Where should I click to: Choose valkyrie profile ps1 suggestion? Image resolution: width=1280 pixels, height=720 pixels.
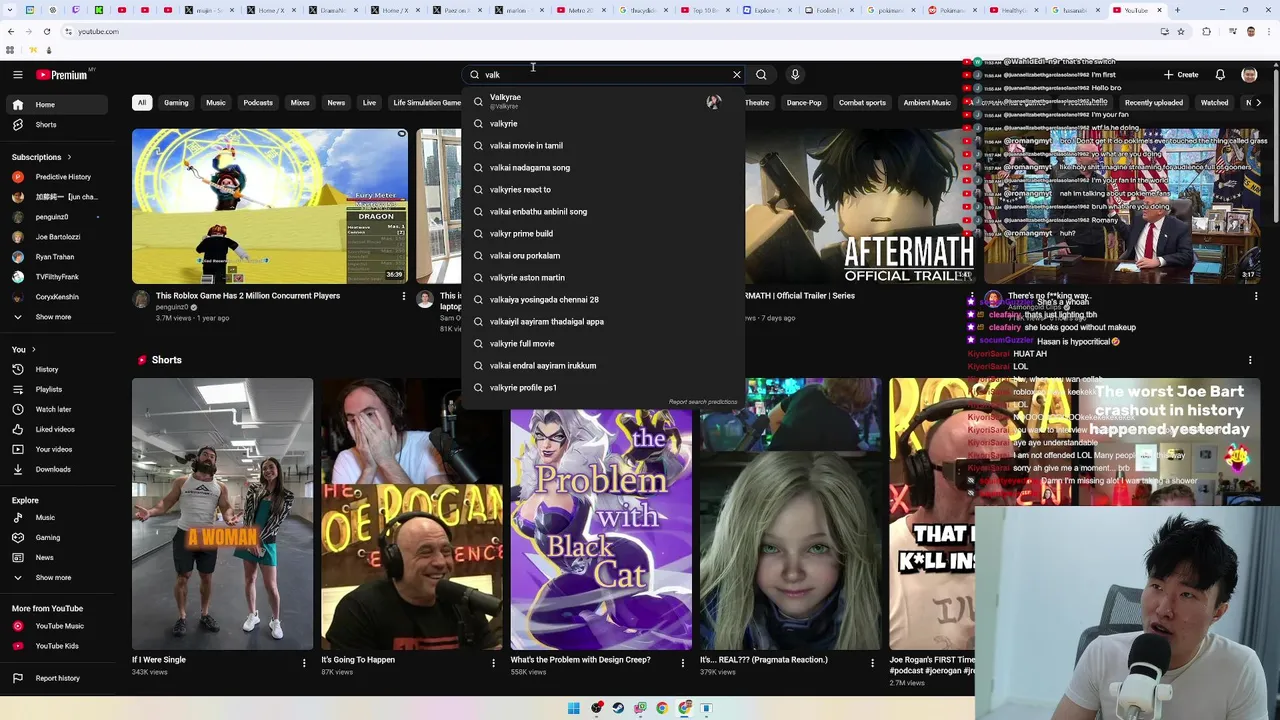[603, 388]
